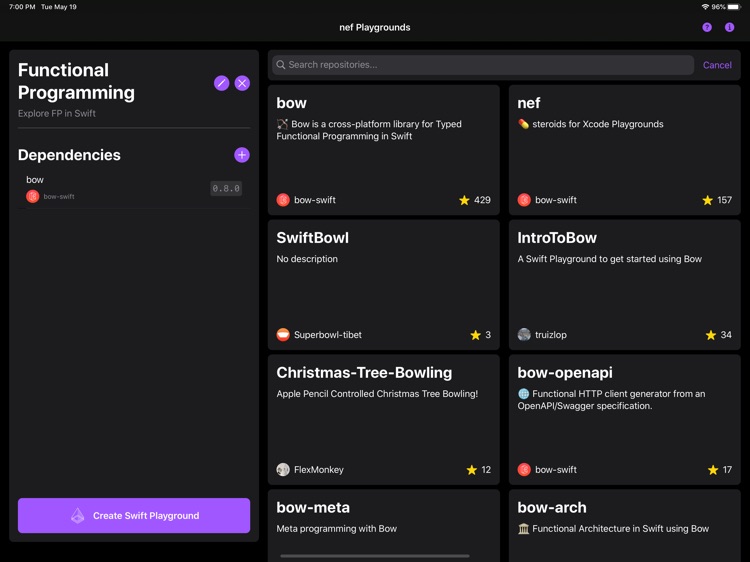Select the nef repository title
This screenshot has width=750, height=562.
[x=529, y=103]
